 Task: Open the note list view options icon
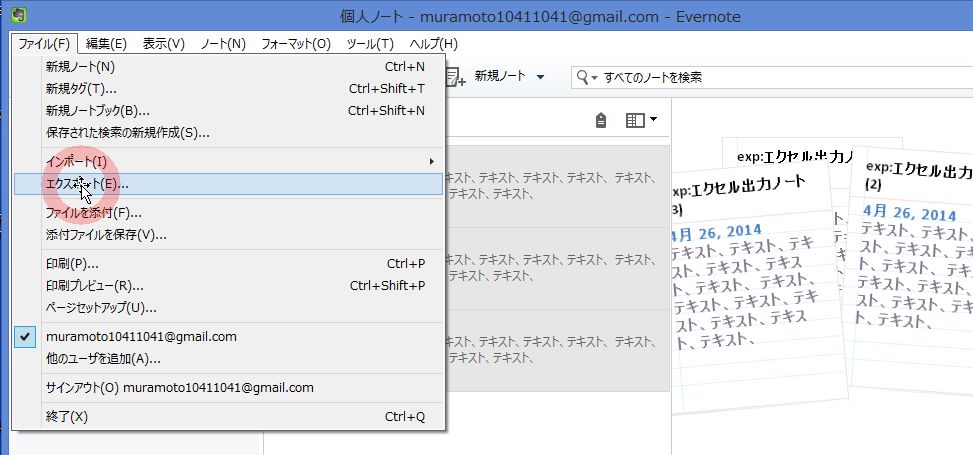pos(640,121)
